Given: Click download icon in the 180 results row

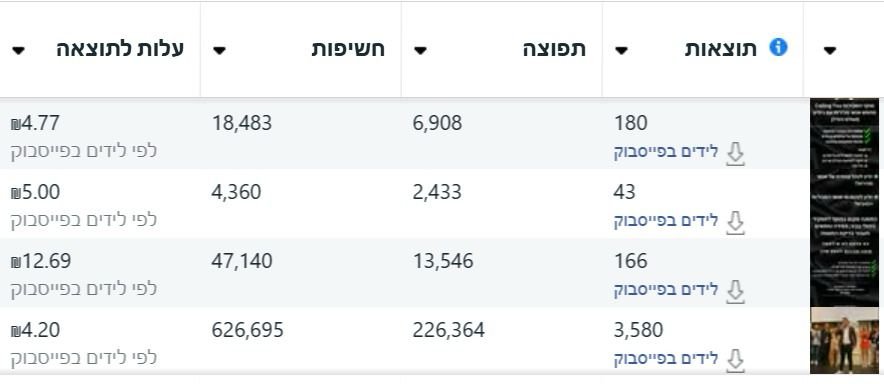Looking at the screenshot, I should [x=735, y=155].
